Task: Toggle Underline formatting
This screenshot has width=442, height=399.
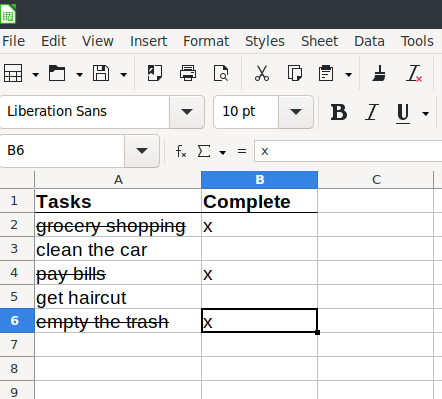Action: (x=403, y=113)
